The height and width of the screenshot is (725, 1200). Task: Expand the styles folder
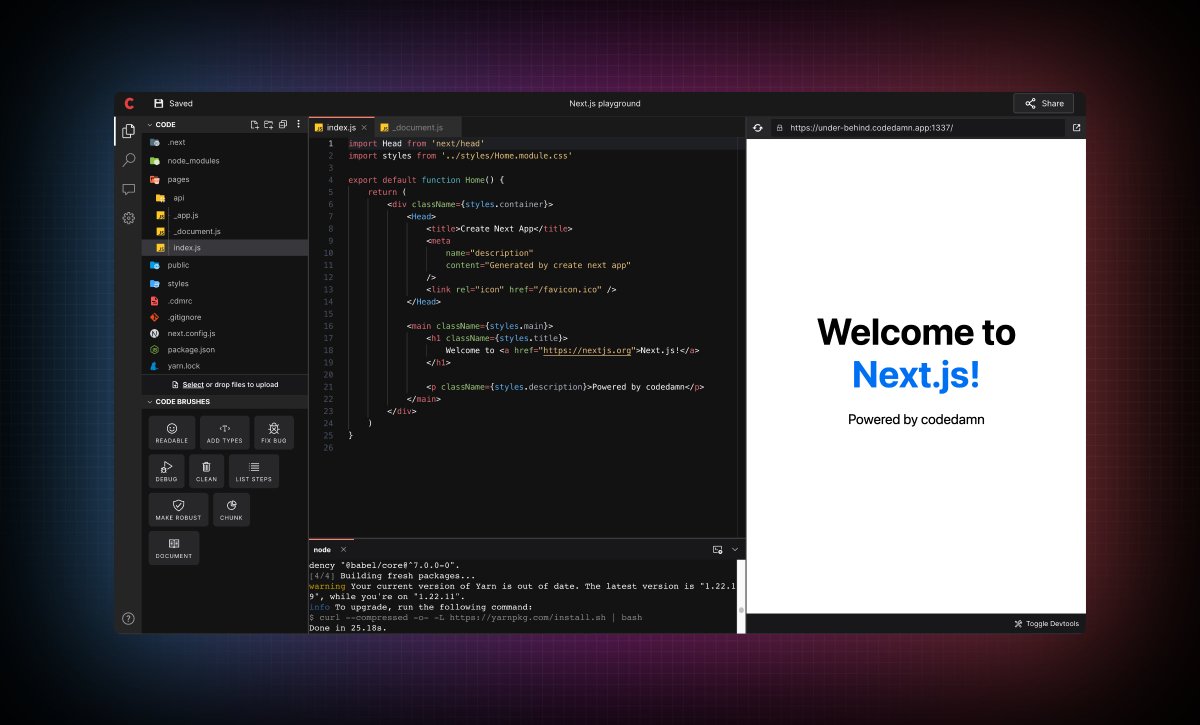(x=225, y=284)
